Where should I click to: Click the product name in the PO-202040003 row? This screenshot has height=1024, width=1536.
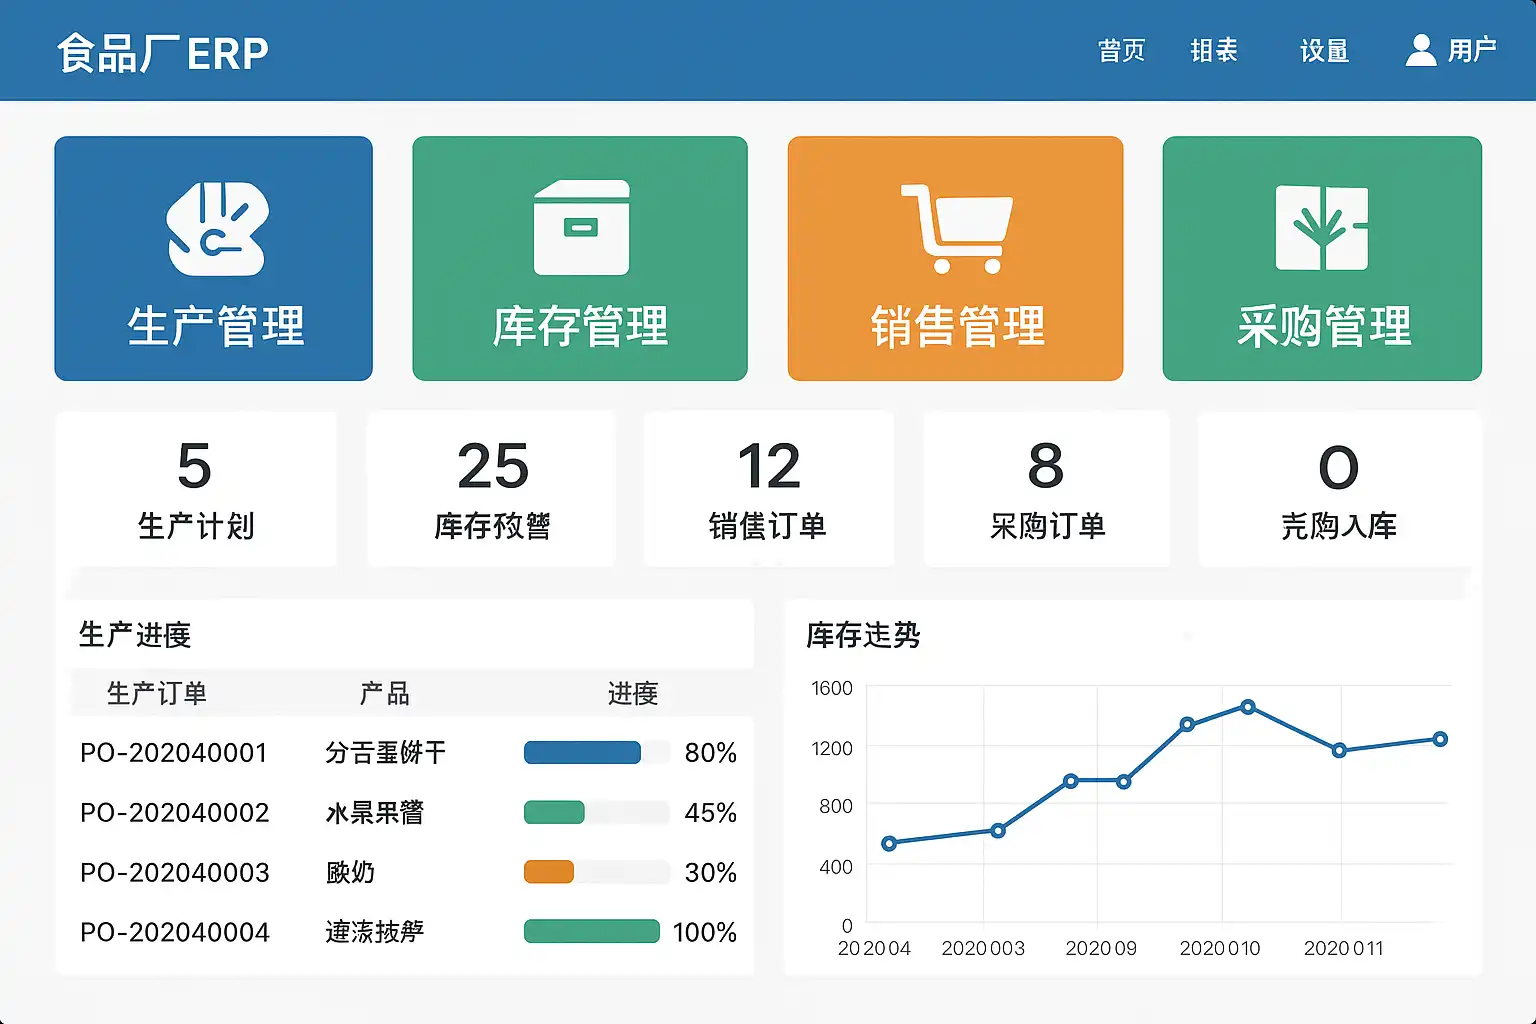pyautogui.click(x=350, y=872)
